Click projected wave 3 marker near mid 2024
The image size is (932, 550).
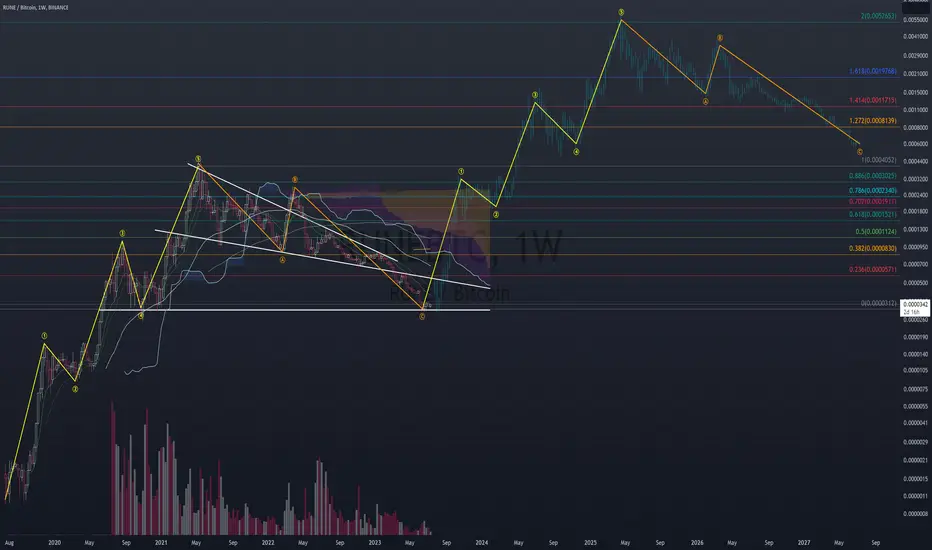point(535,95)
